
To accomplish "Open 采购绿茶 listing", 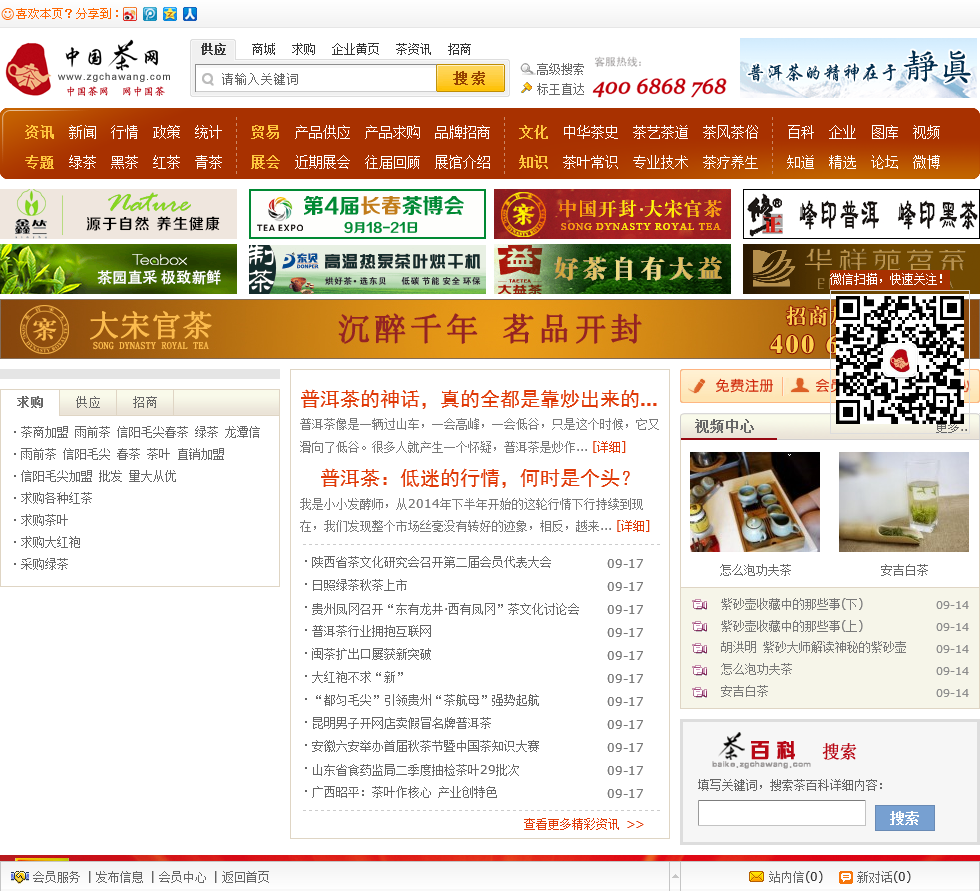I will [44, 564].
